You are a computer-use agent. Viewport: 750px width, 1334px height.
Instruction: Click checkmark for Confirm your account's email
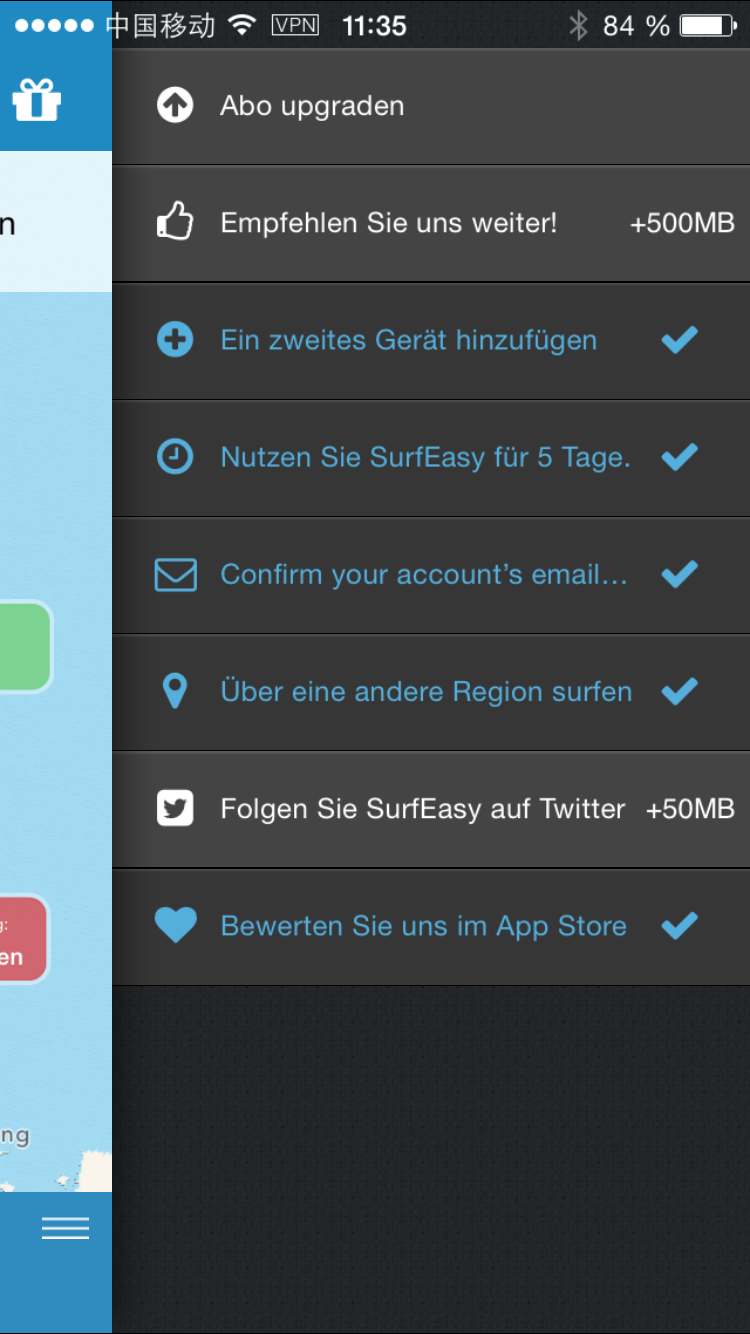[x=680, y=574]
